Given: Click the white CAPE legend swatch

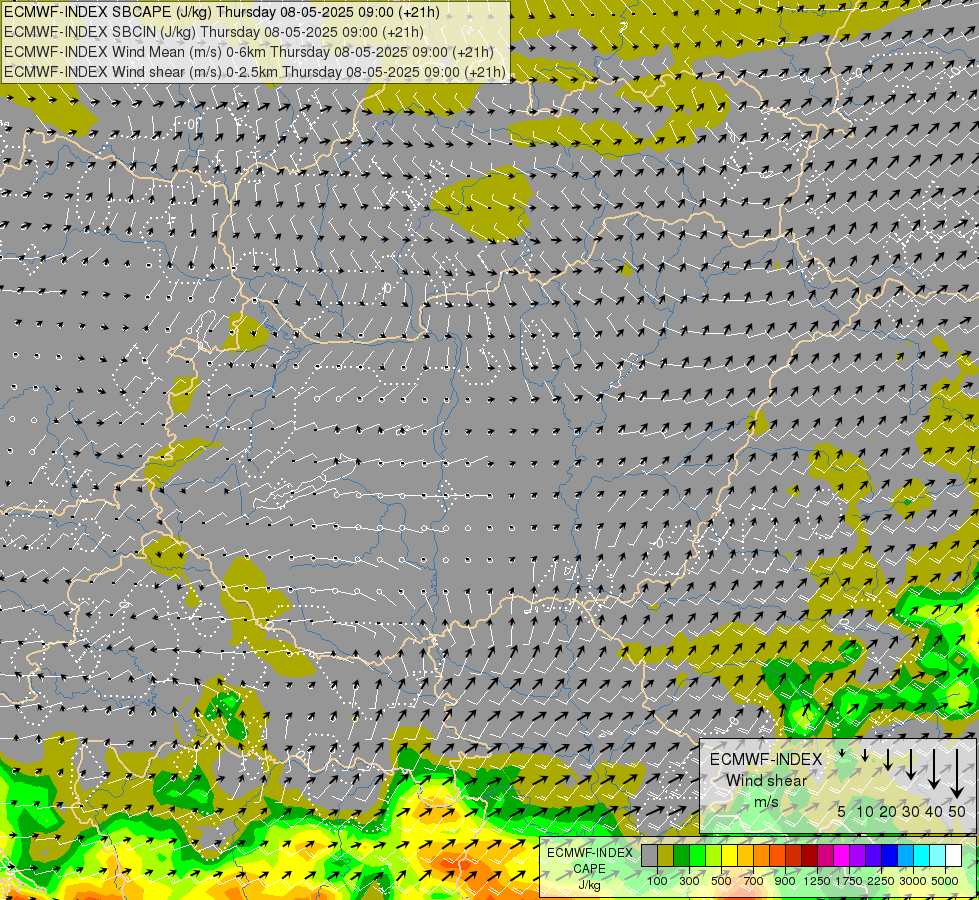Looking at the screenshot, I should click(x=954, y=855).
